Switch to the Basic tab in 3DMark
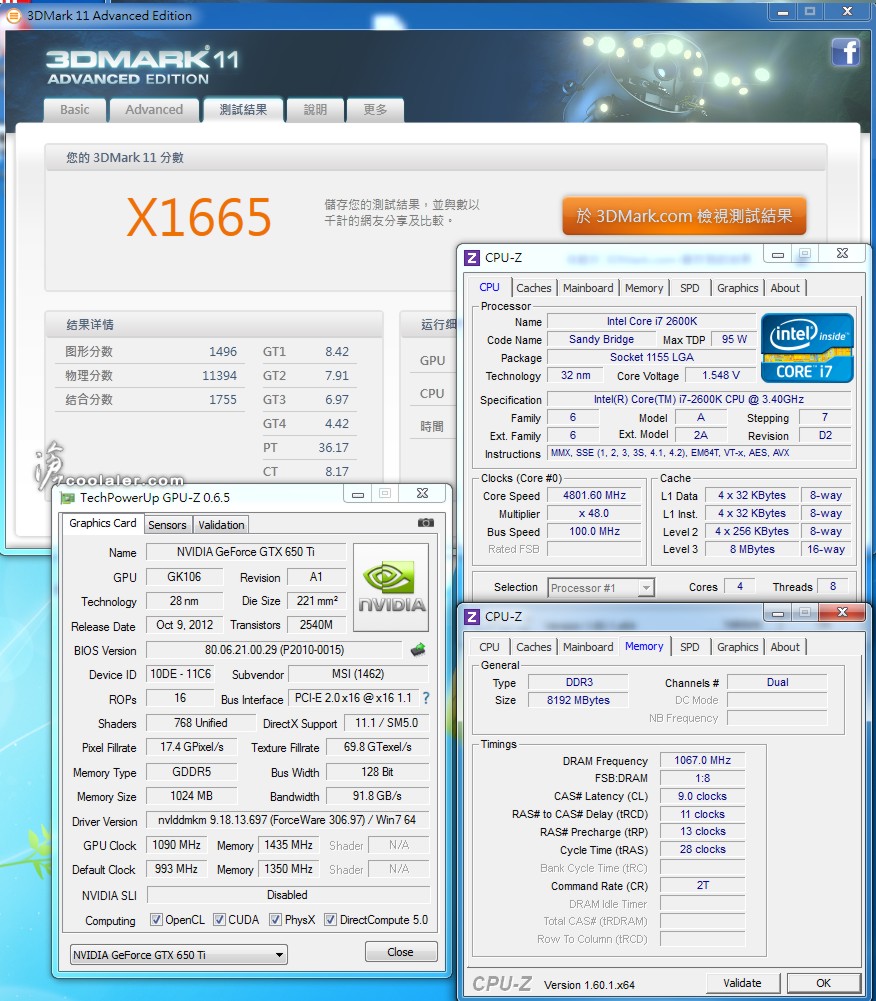The height and width of the screenshot is (1001, 876). [x=75, y=110]
